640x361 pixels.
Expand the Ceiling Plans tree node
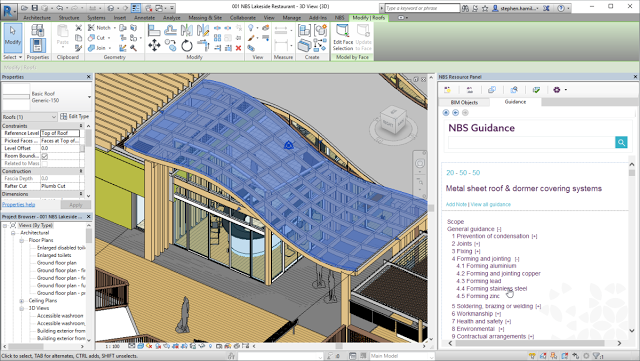[21, 301]
